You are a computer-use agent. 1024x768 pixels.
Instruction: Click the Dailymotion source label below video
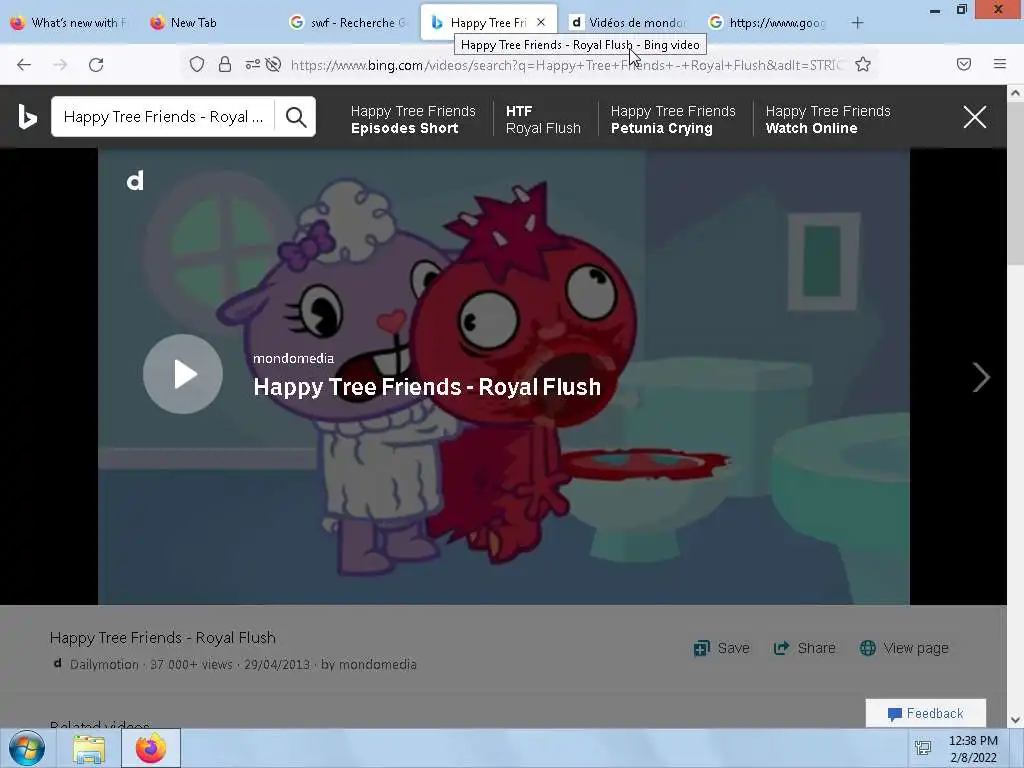click(x=104, y=664)
